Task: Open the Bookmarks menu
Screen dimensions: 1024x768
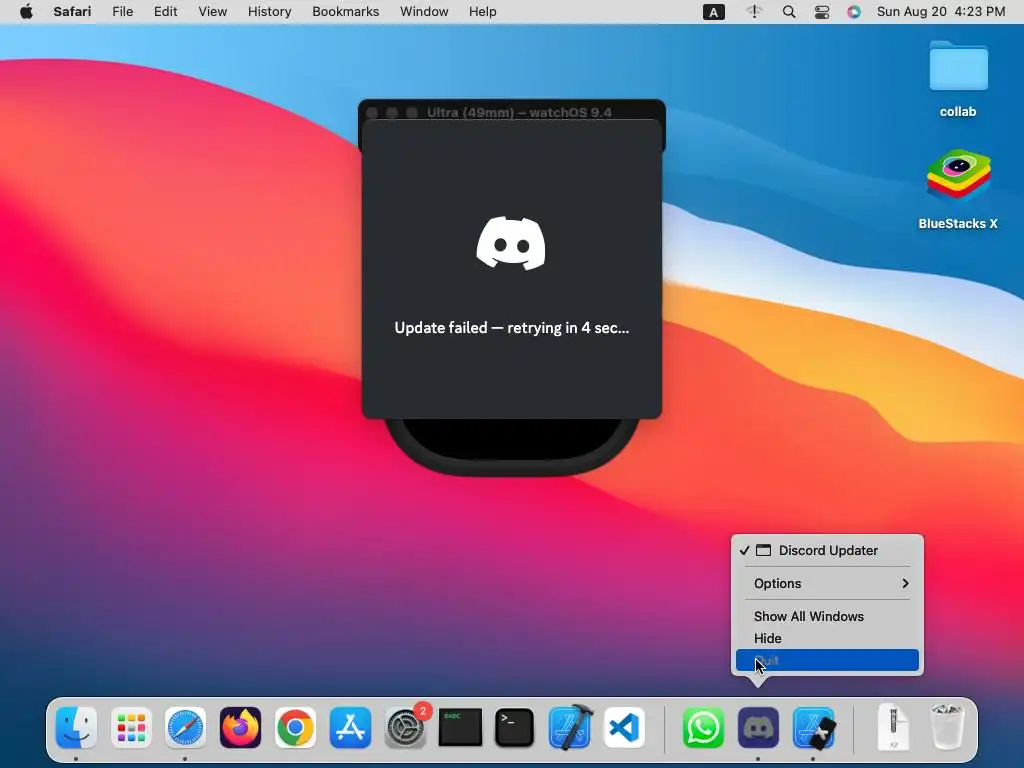Action: (x=345, y=12)
